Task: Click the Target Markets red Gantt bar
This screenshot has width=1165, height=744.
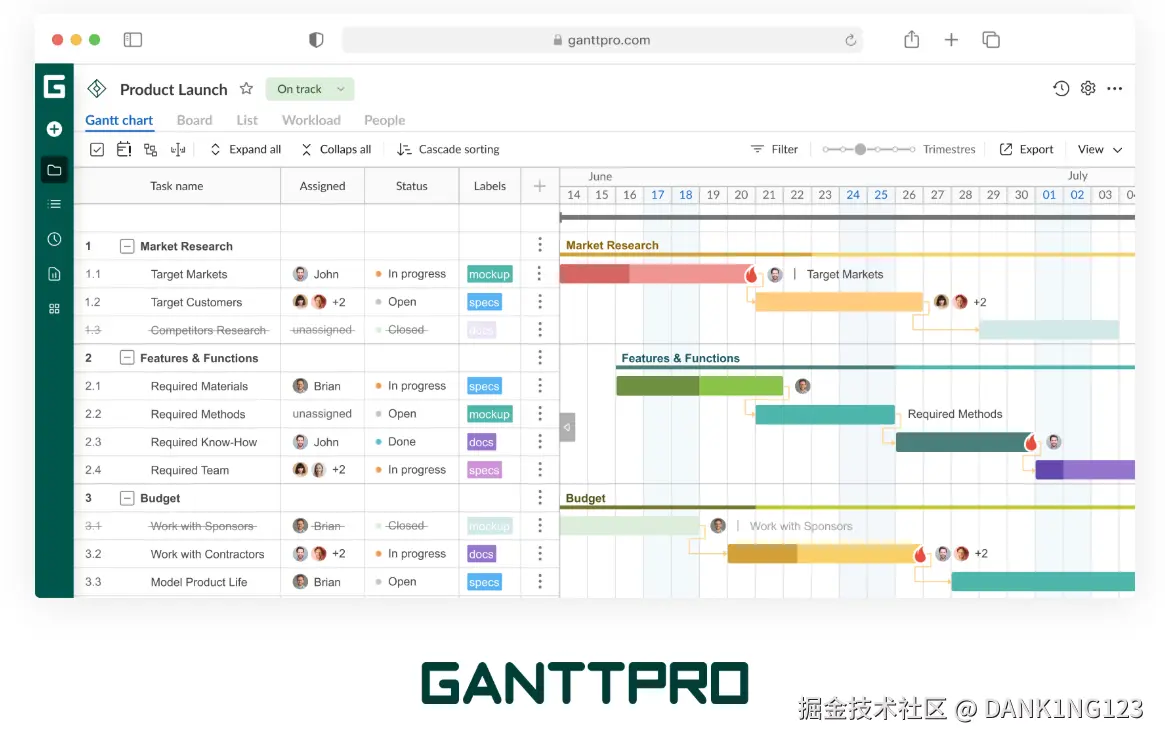Action: [x=655, y=274]
